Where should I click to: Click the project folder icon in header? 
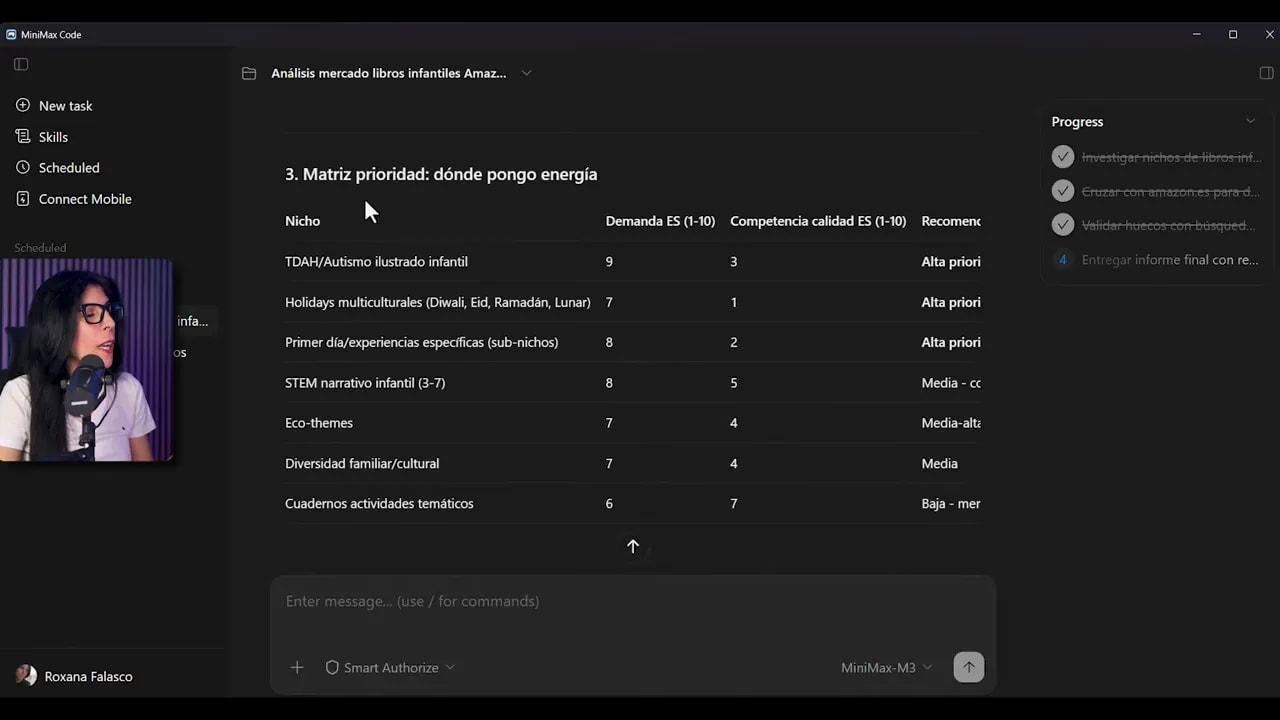[x=249, y=73]
